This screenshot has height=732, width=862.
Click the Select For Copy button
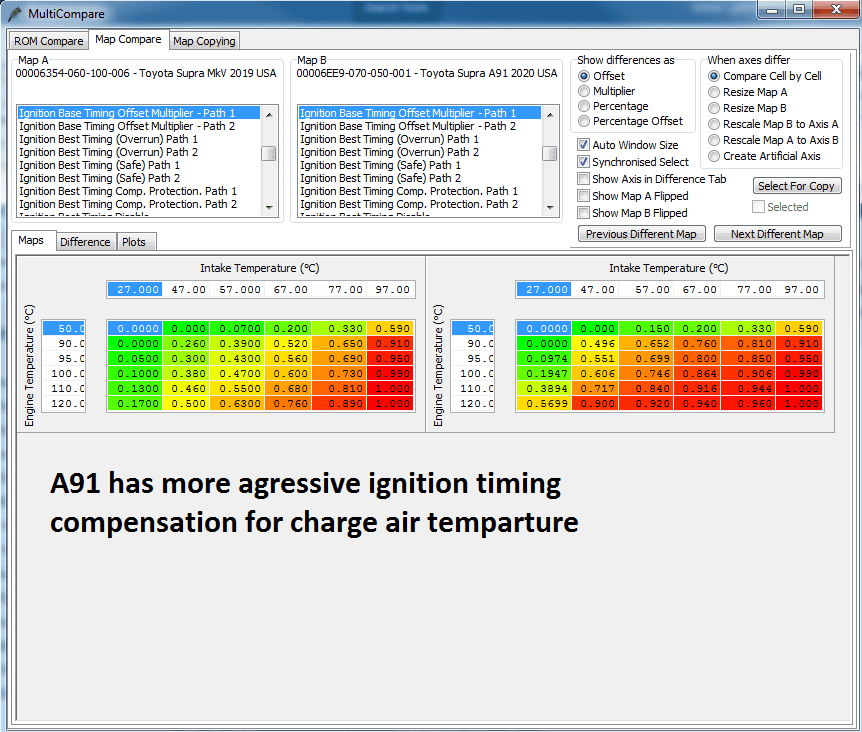coord(797,186)
